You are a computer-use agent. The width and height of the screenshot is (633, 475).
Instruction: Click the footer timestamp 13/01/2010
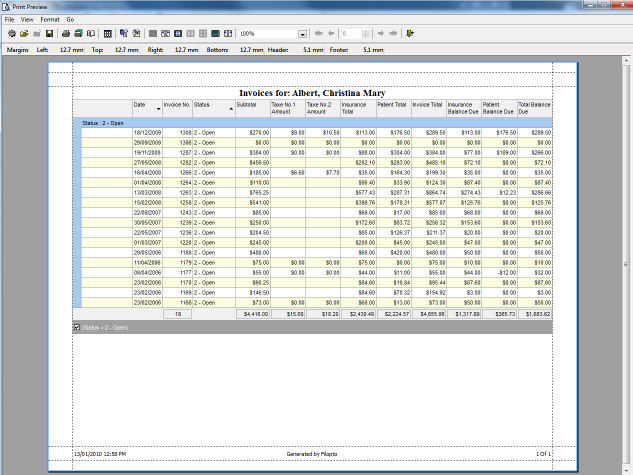pyautogui.click(x=100, y=454)
